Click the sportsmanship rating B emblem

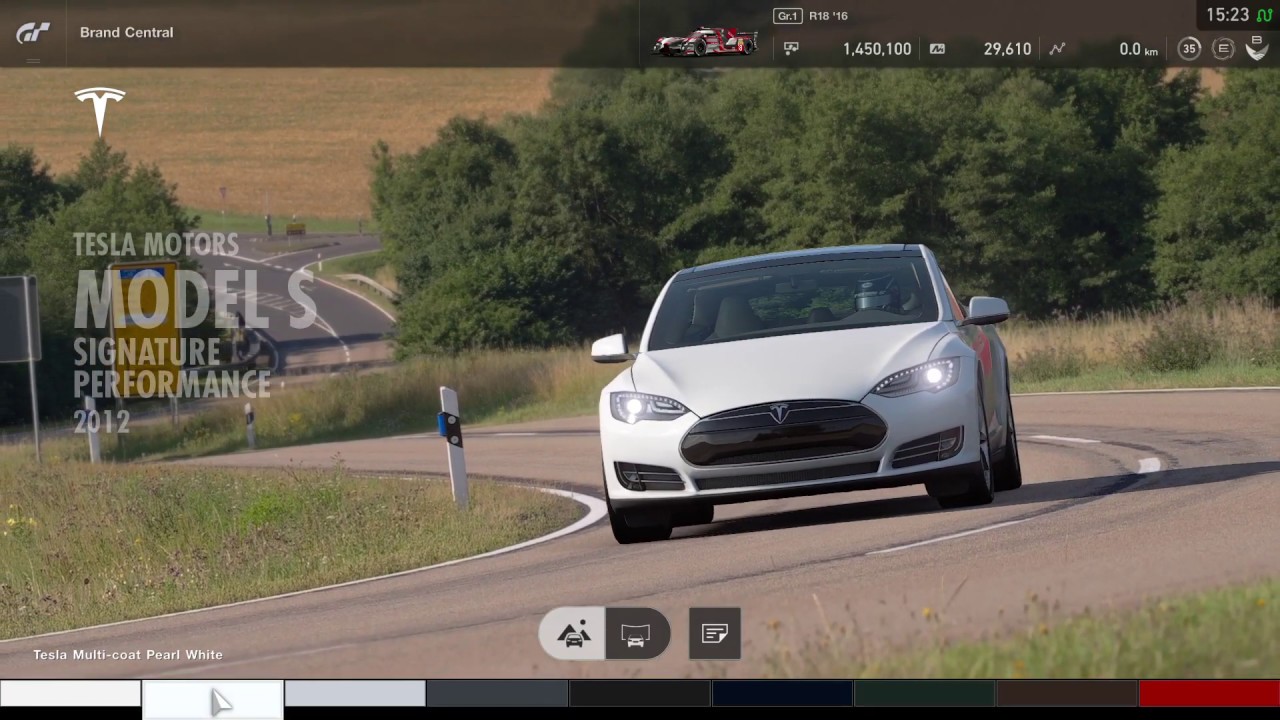tap(1257, 48)
